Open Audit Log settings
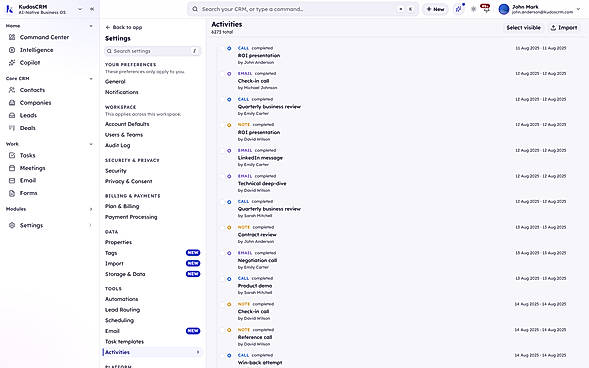Image resolution: width=589 pixels, height=368 pixels. click(117, 145)
